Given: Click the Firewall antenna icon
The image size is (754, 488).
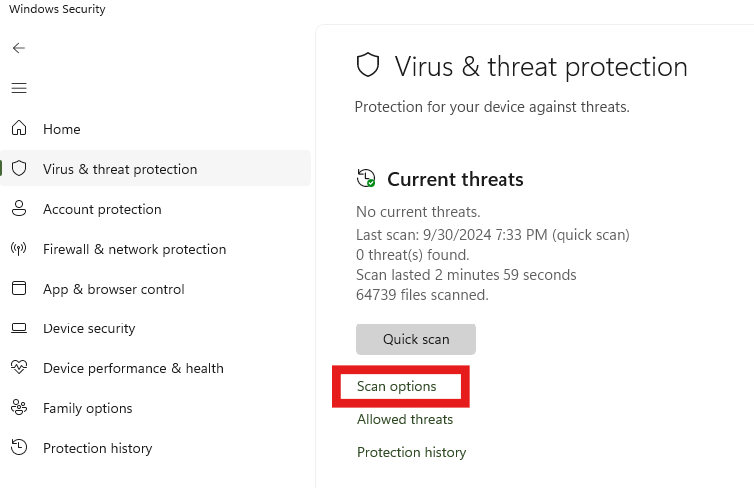Looking at the screenshot, I should tap(19, 249).
